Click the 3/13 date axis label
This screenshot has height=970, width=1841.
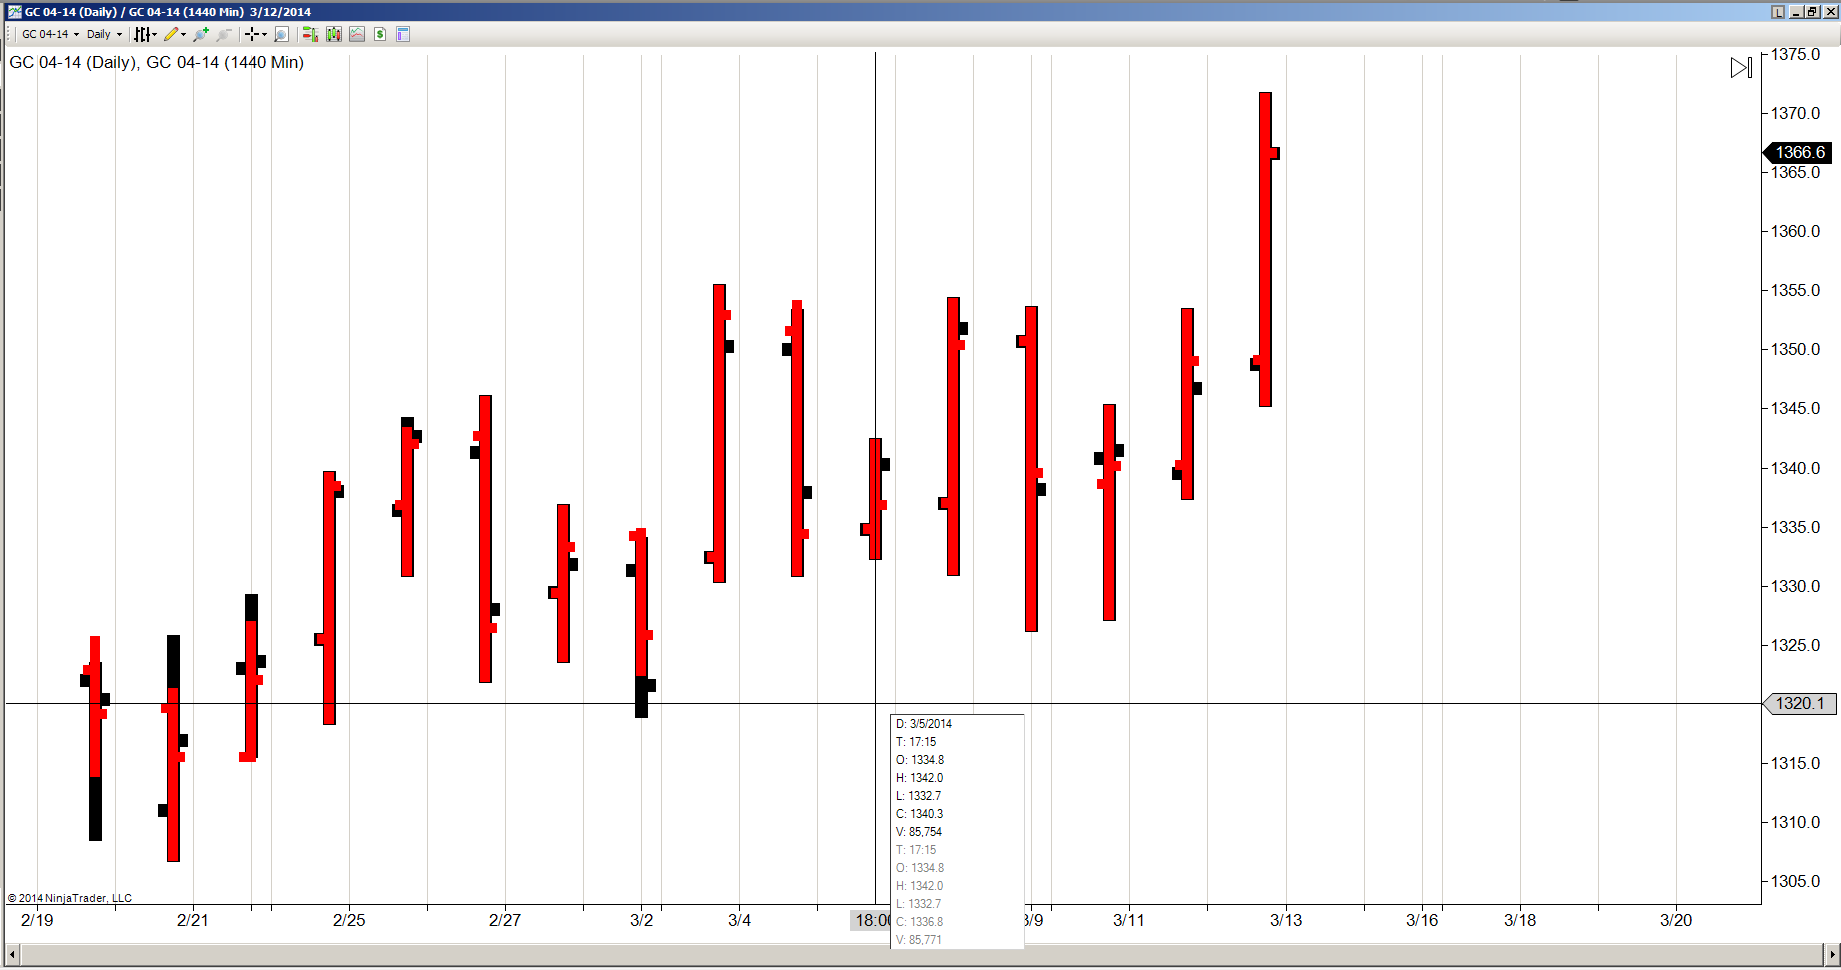click(1286, 920)
